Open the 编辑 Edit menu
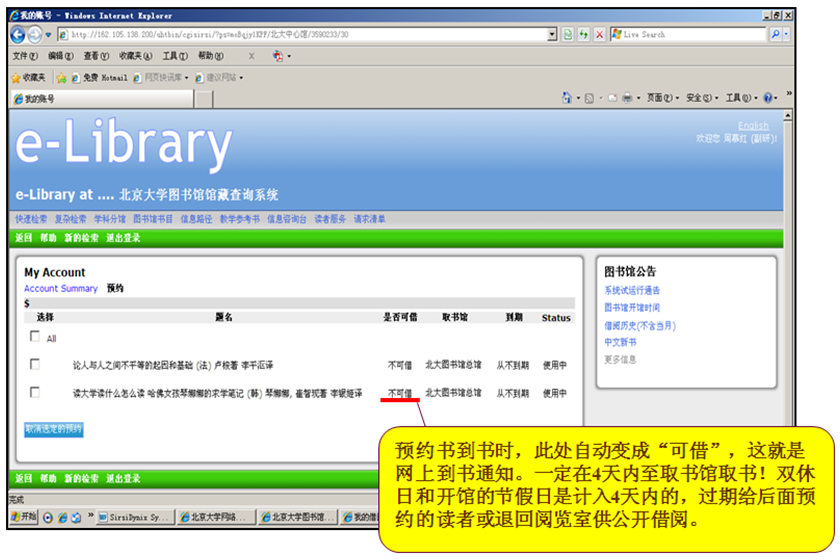 pos(61,56)
